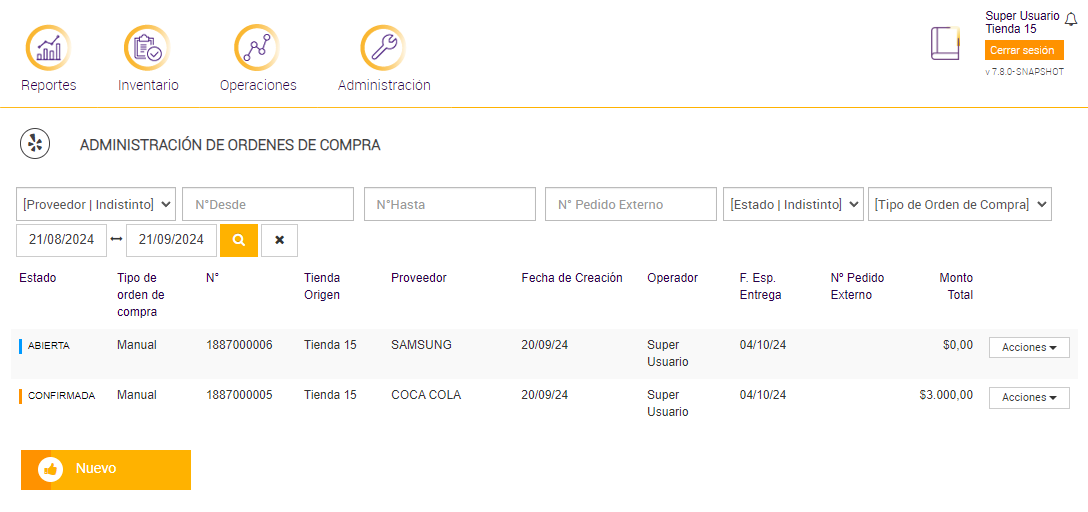Image resolution: width=1088 pixels, height=512 pixels.
Task: Click the N° Pedido Externo field
Action: pos(631,204)
